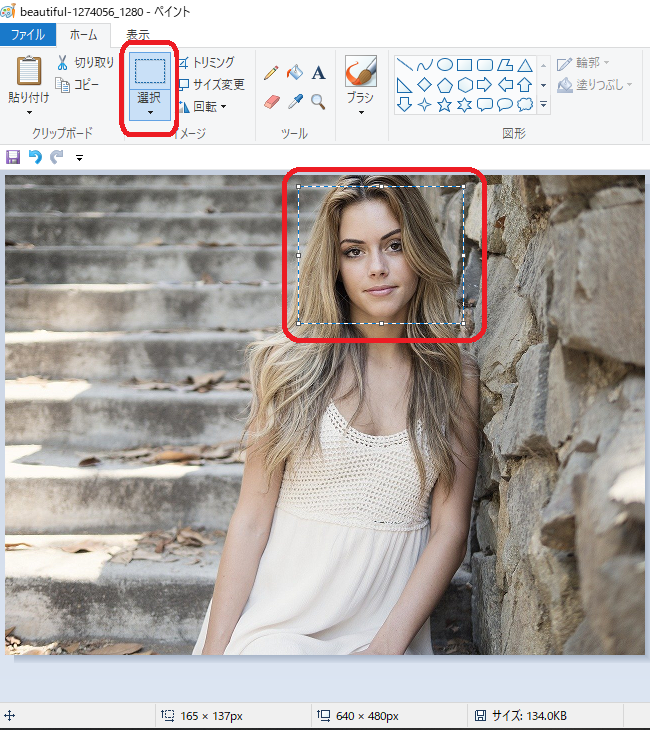Image resolution: width=650 pixels, height=730 pixels.
Task: Click the Brush tool icon
Action: point(361,71)
